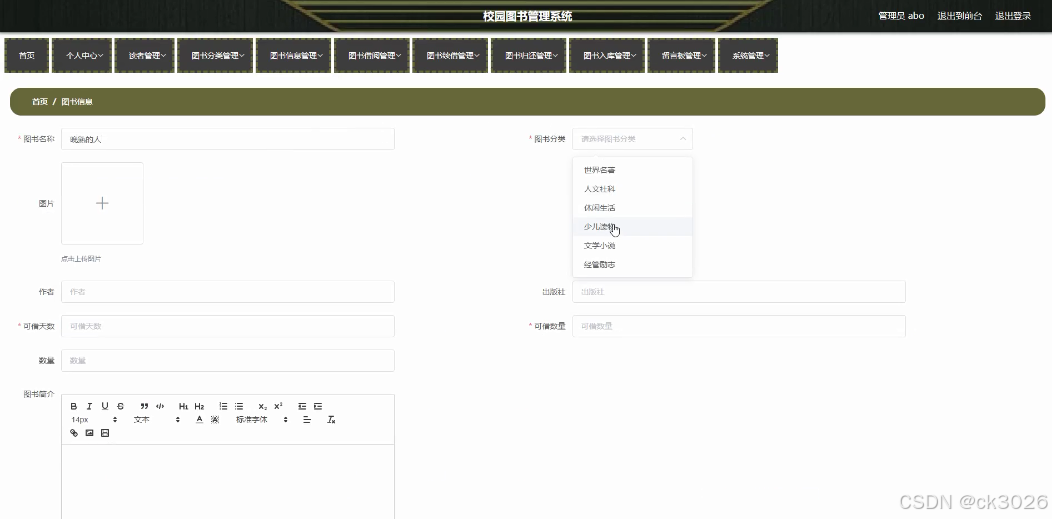
Task: Apply subscript formatting
Action: click(262, 406)
